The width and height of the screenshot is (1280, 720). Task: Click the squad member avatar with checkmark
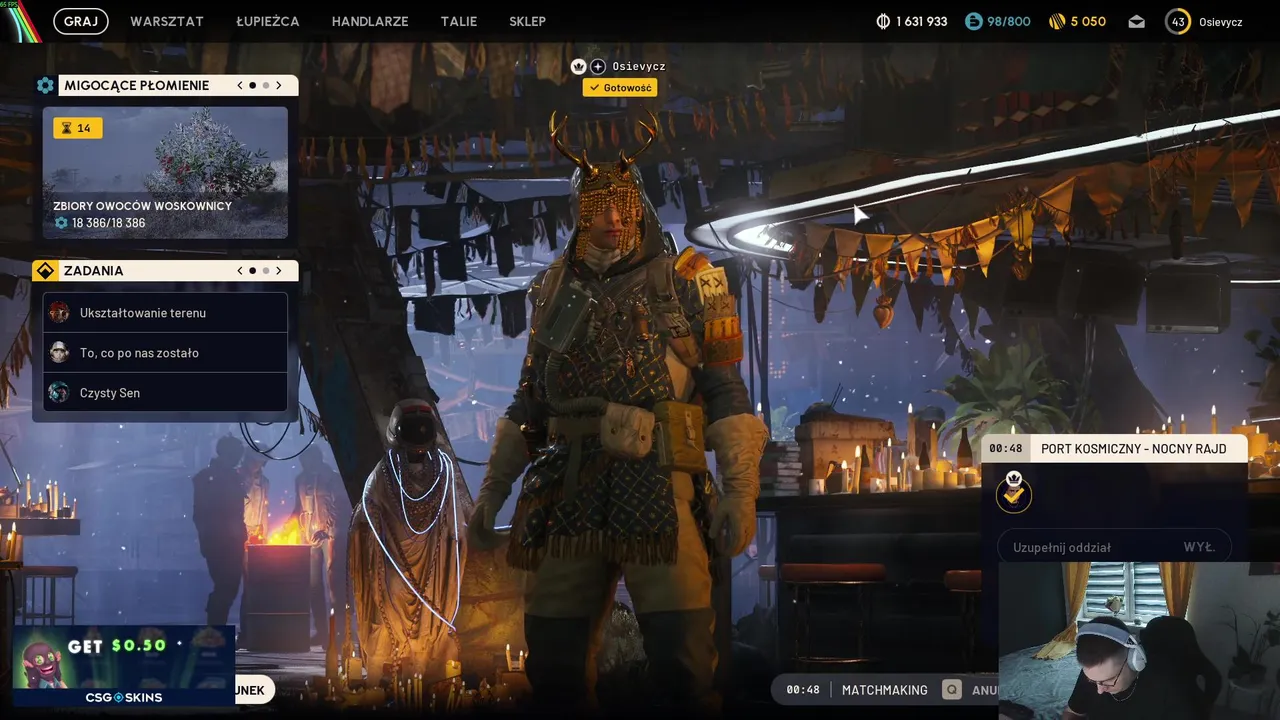pyautogui.click(x=1014, y=492)
